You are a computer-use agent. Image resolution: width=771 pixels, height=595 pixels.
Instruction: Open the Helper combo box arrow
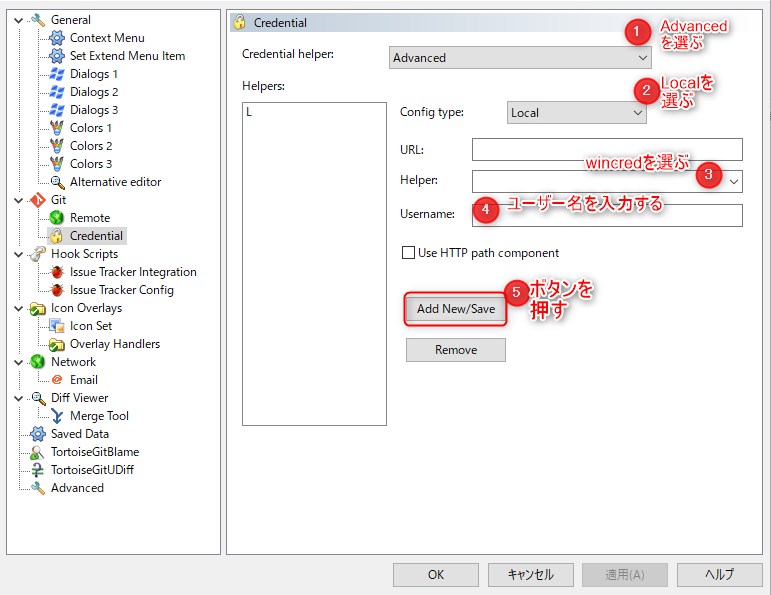(x=734, y=181)
